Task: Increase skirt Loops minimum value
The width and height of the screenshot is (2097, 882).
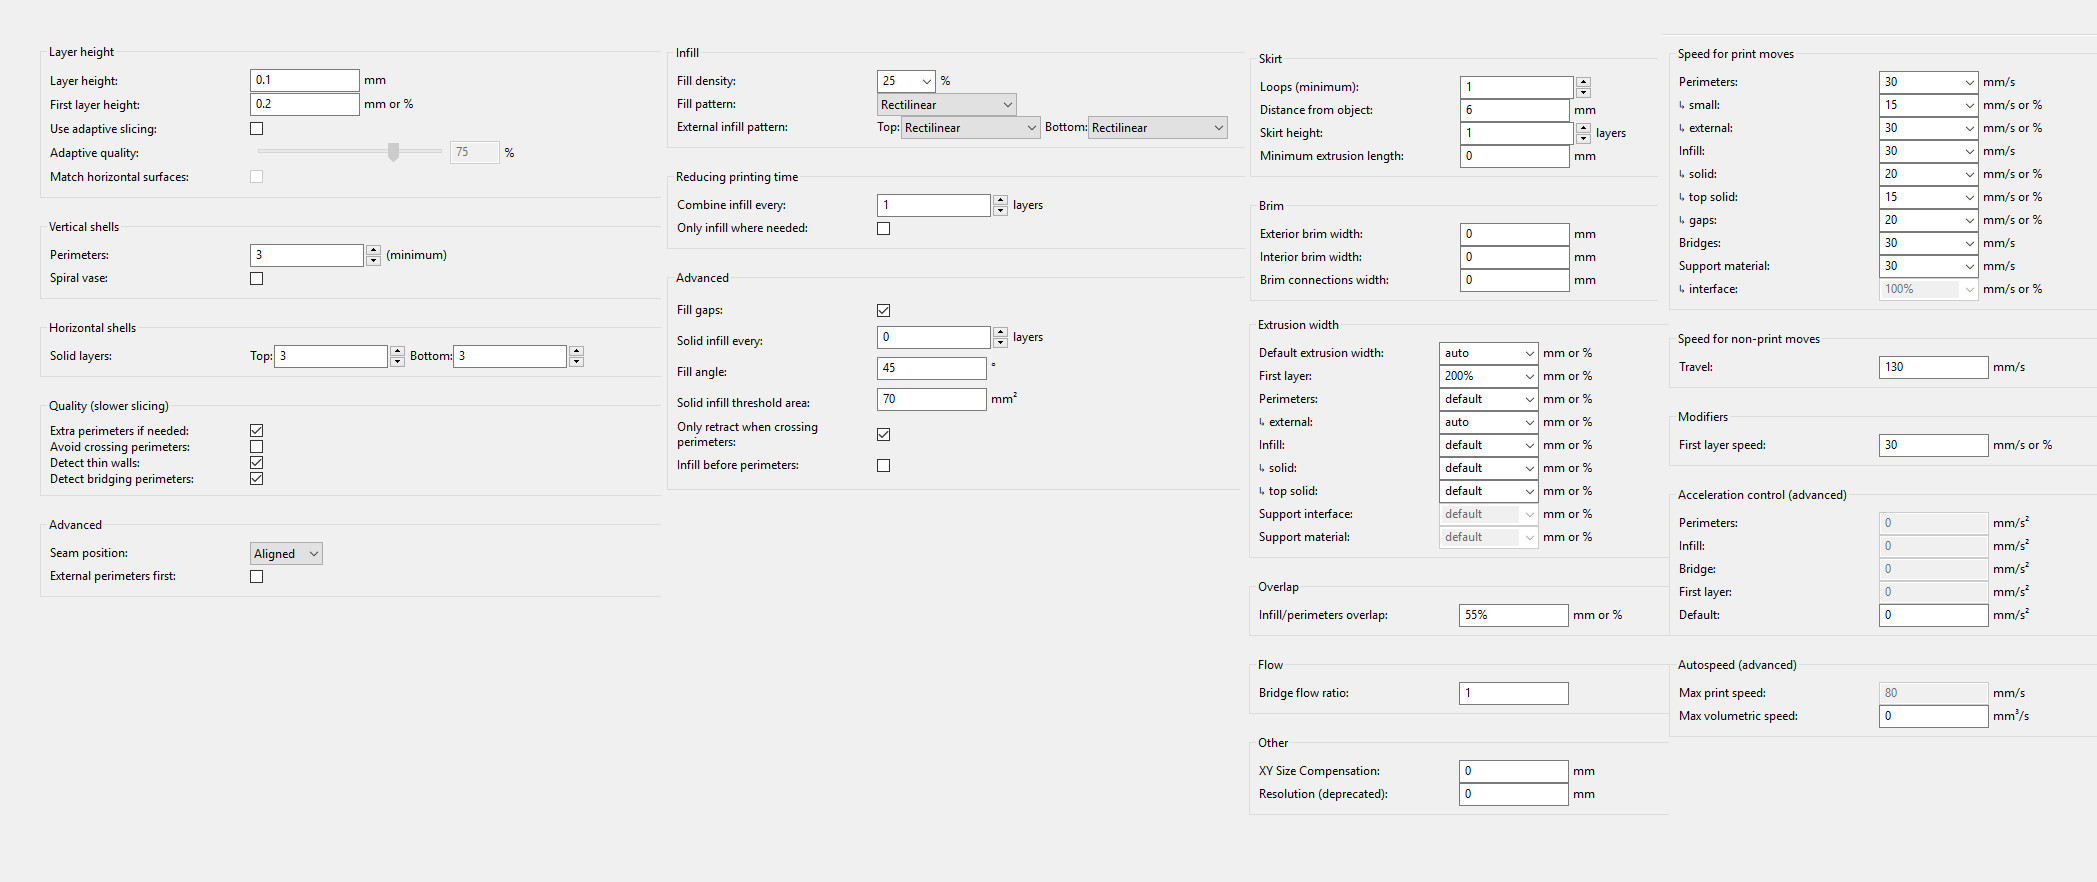Action: (1583, 82)
